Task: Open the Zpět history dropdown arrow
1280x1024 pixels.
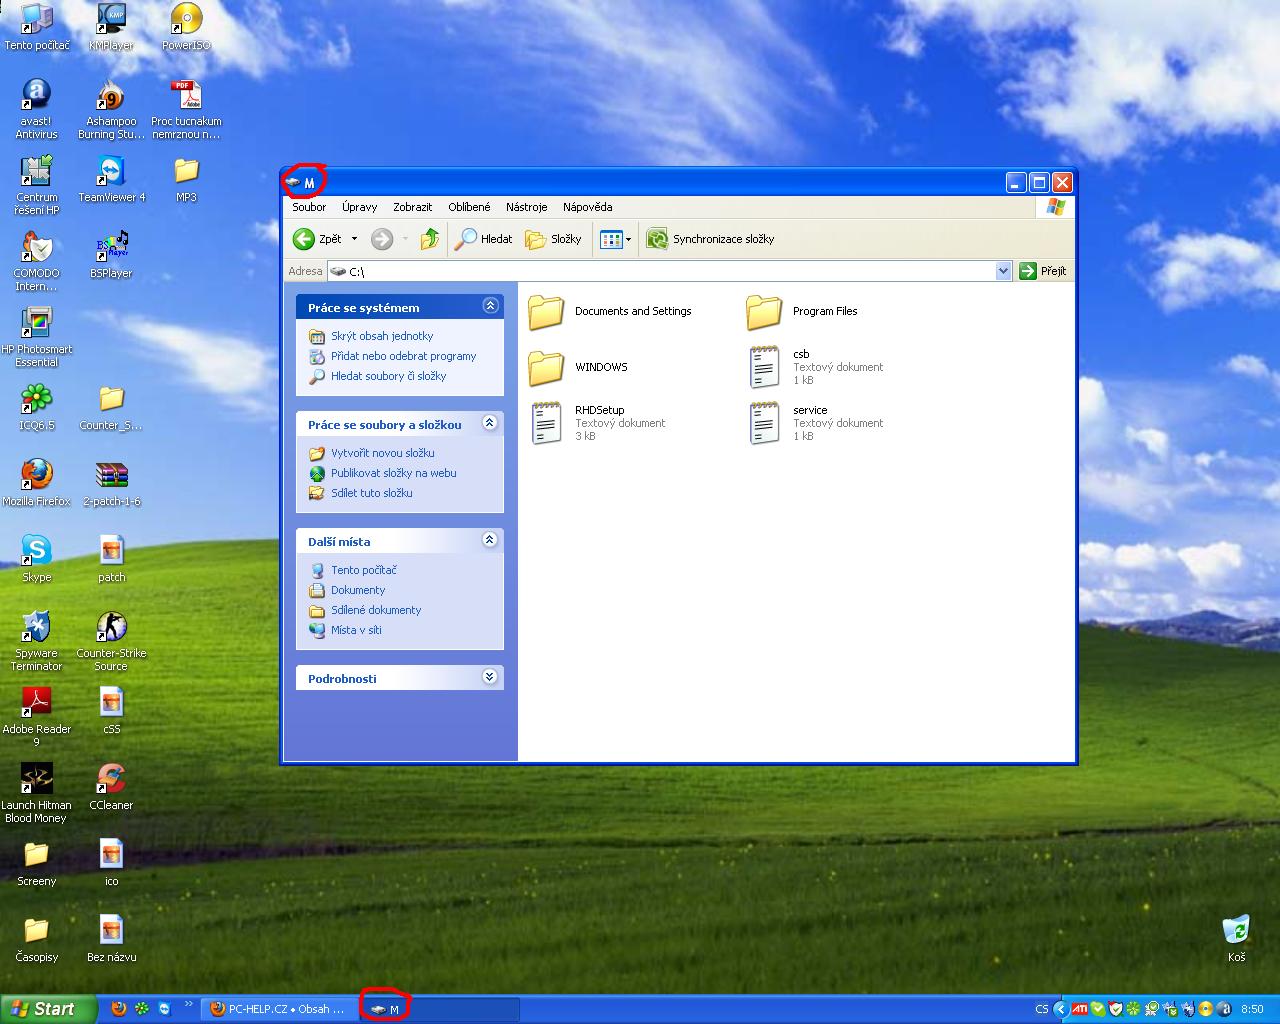Action: (354, 239)
